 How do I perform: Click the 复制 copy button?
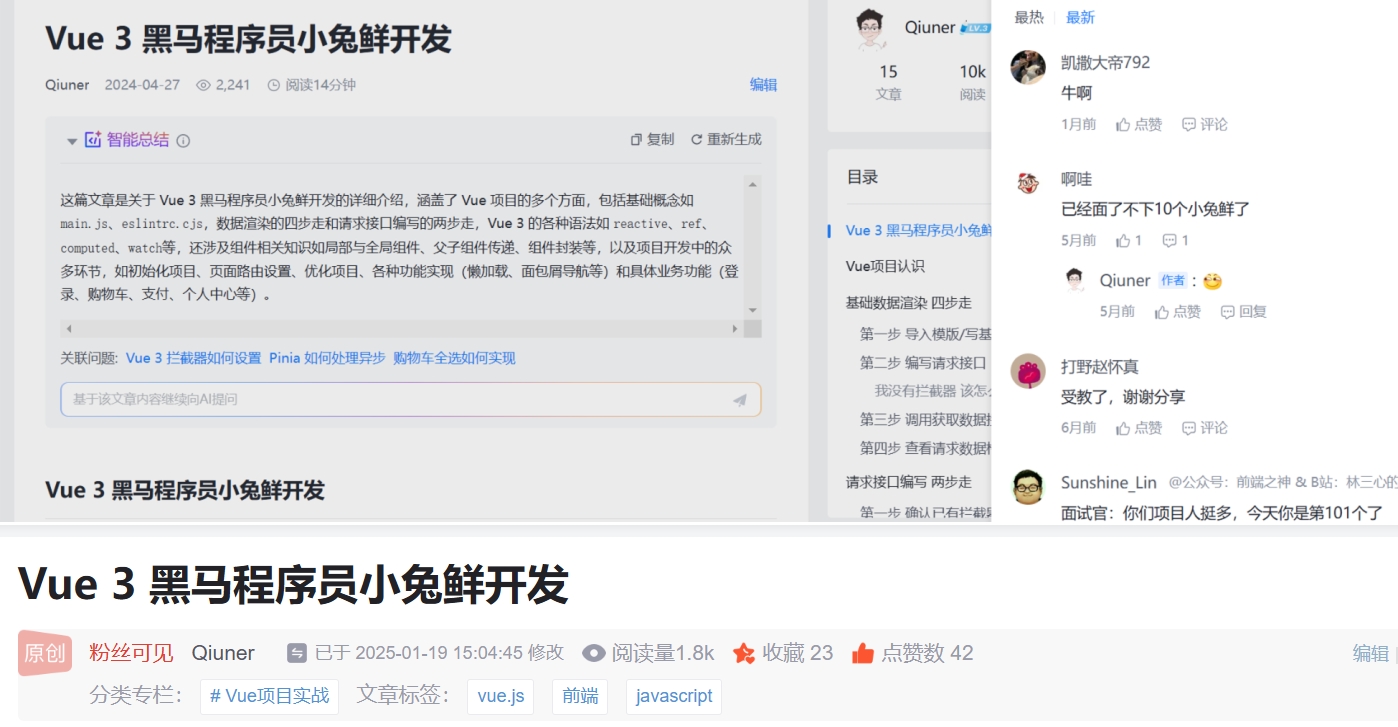[x=652, y=140]
